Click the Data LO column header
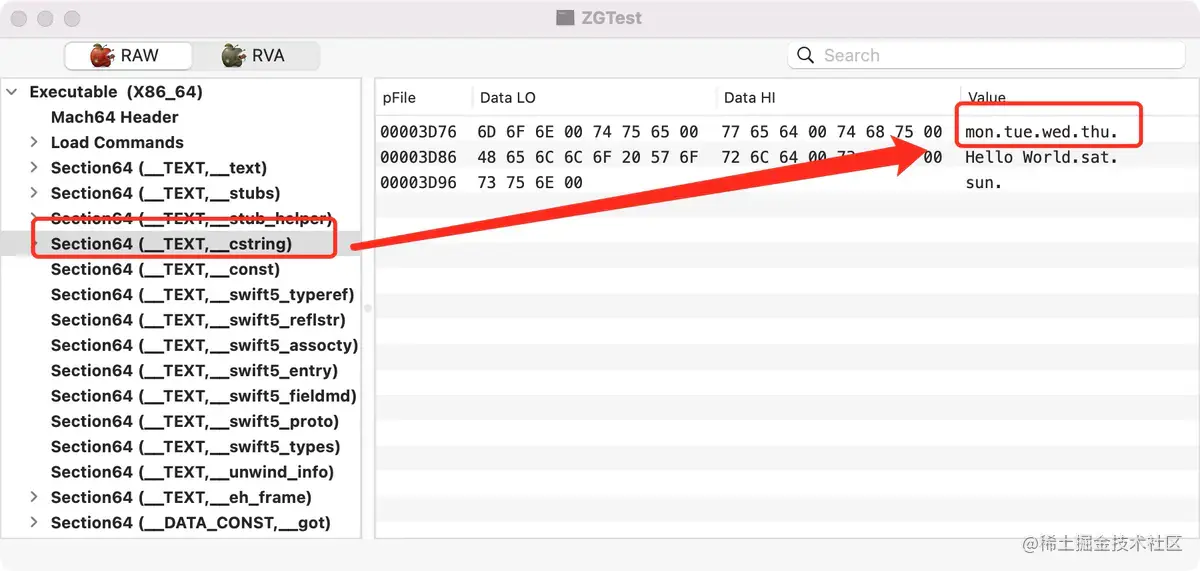The image size is (1200, 571). [x=508, y=98]
